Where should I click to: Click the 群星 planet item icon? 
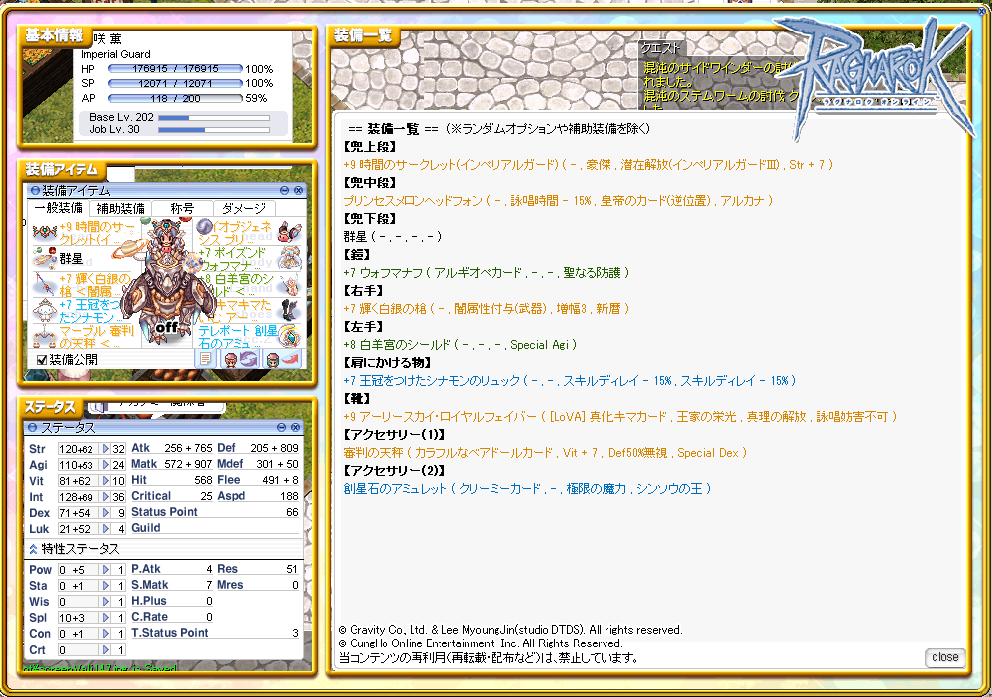pyautogui.click(x=43, y=259)
